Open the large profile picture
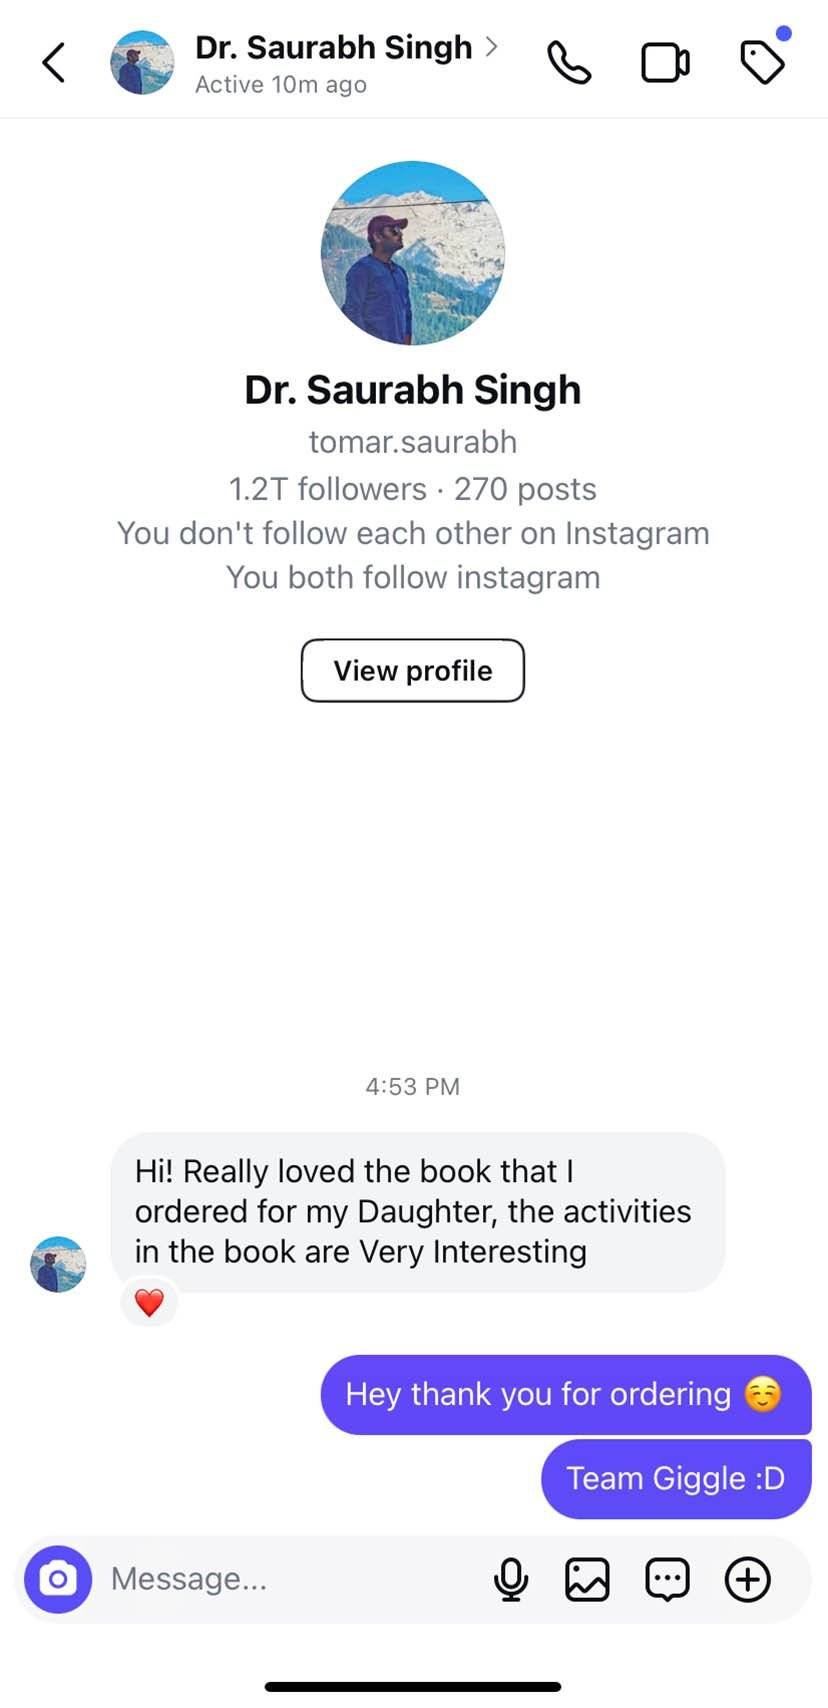 point(413,253)
